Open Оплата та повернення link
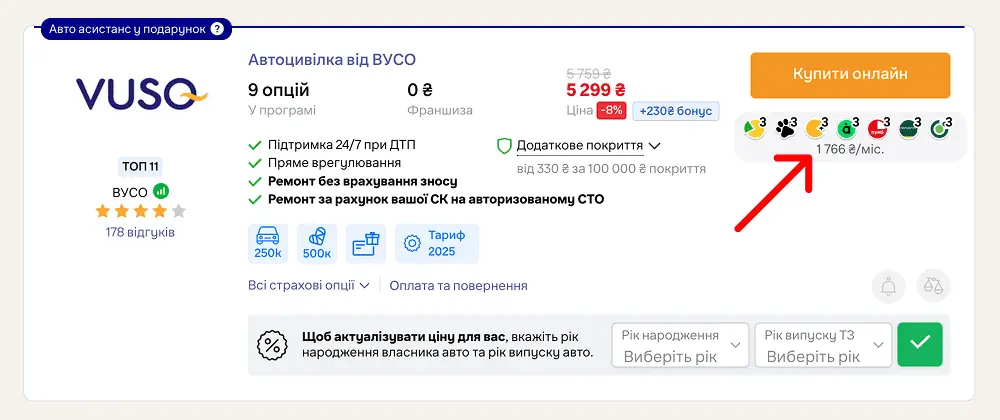 pos(459,286)
